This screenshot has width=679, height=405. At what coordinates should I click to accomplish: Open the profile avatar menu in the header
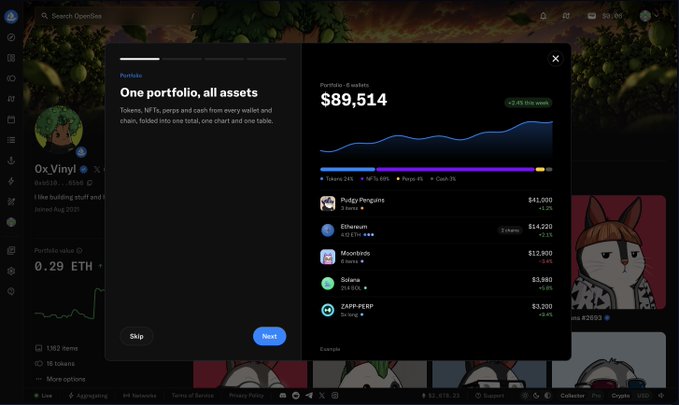point(649,16)
